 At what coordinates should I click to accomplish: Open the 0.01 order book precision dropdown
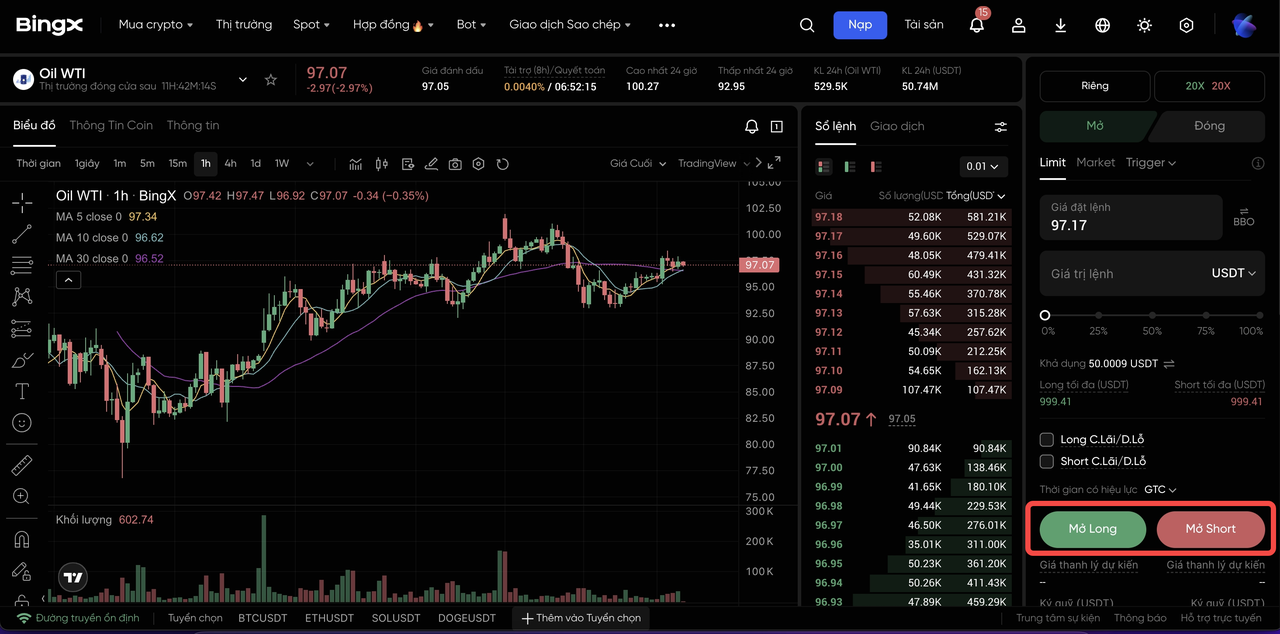coord(981,166)
